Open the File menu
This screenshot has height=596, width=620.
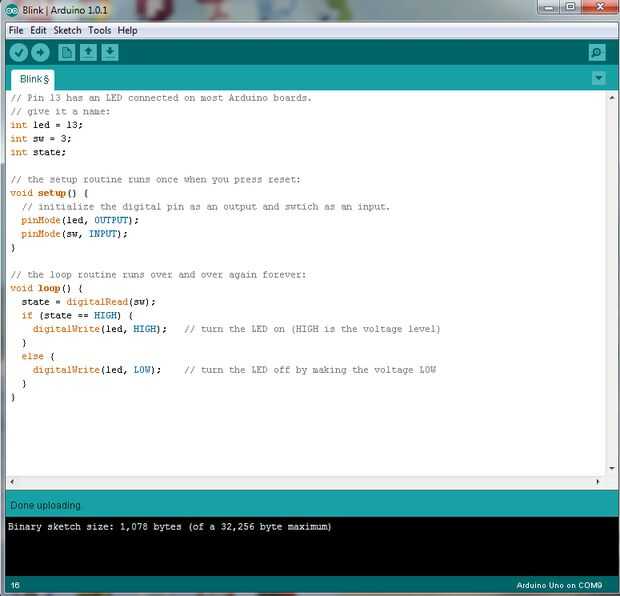pyautogui.click(x=16, y=30)
